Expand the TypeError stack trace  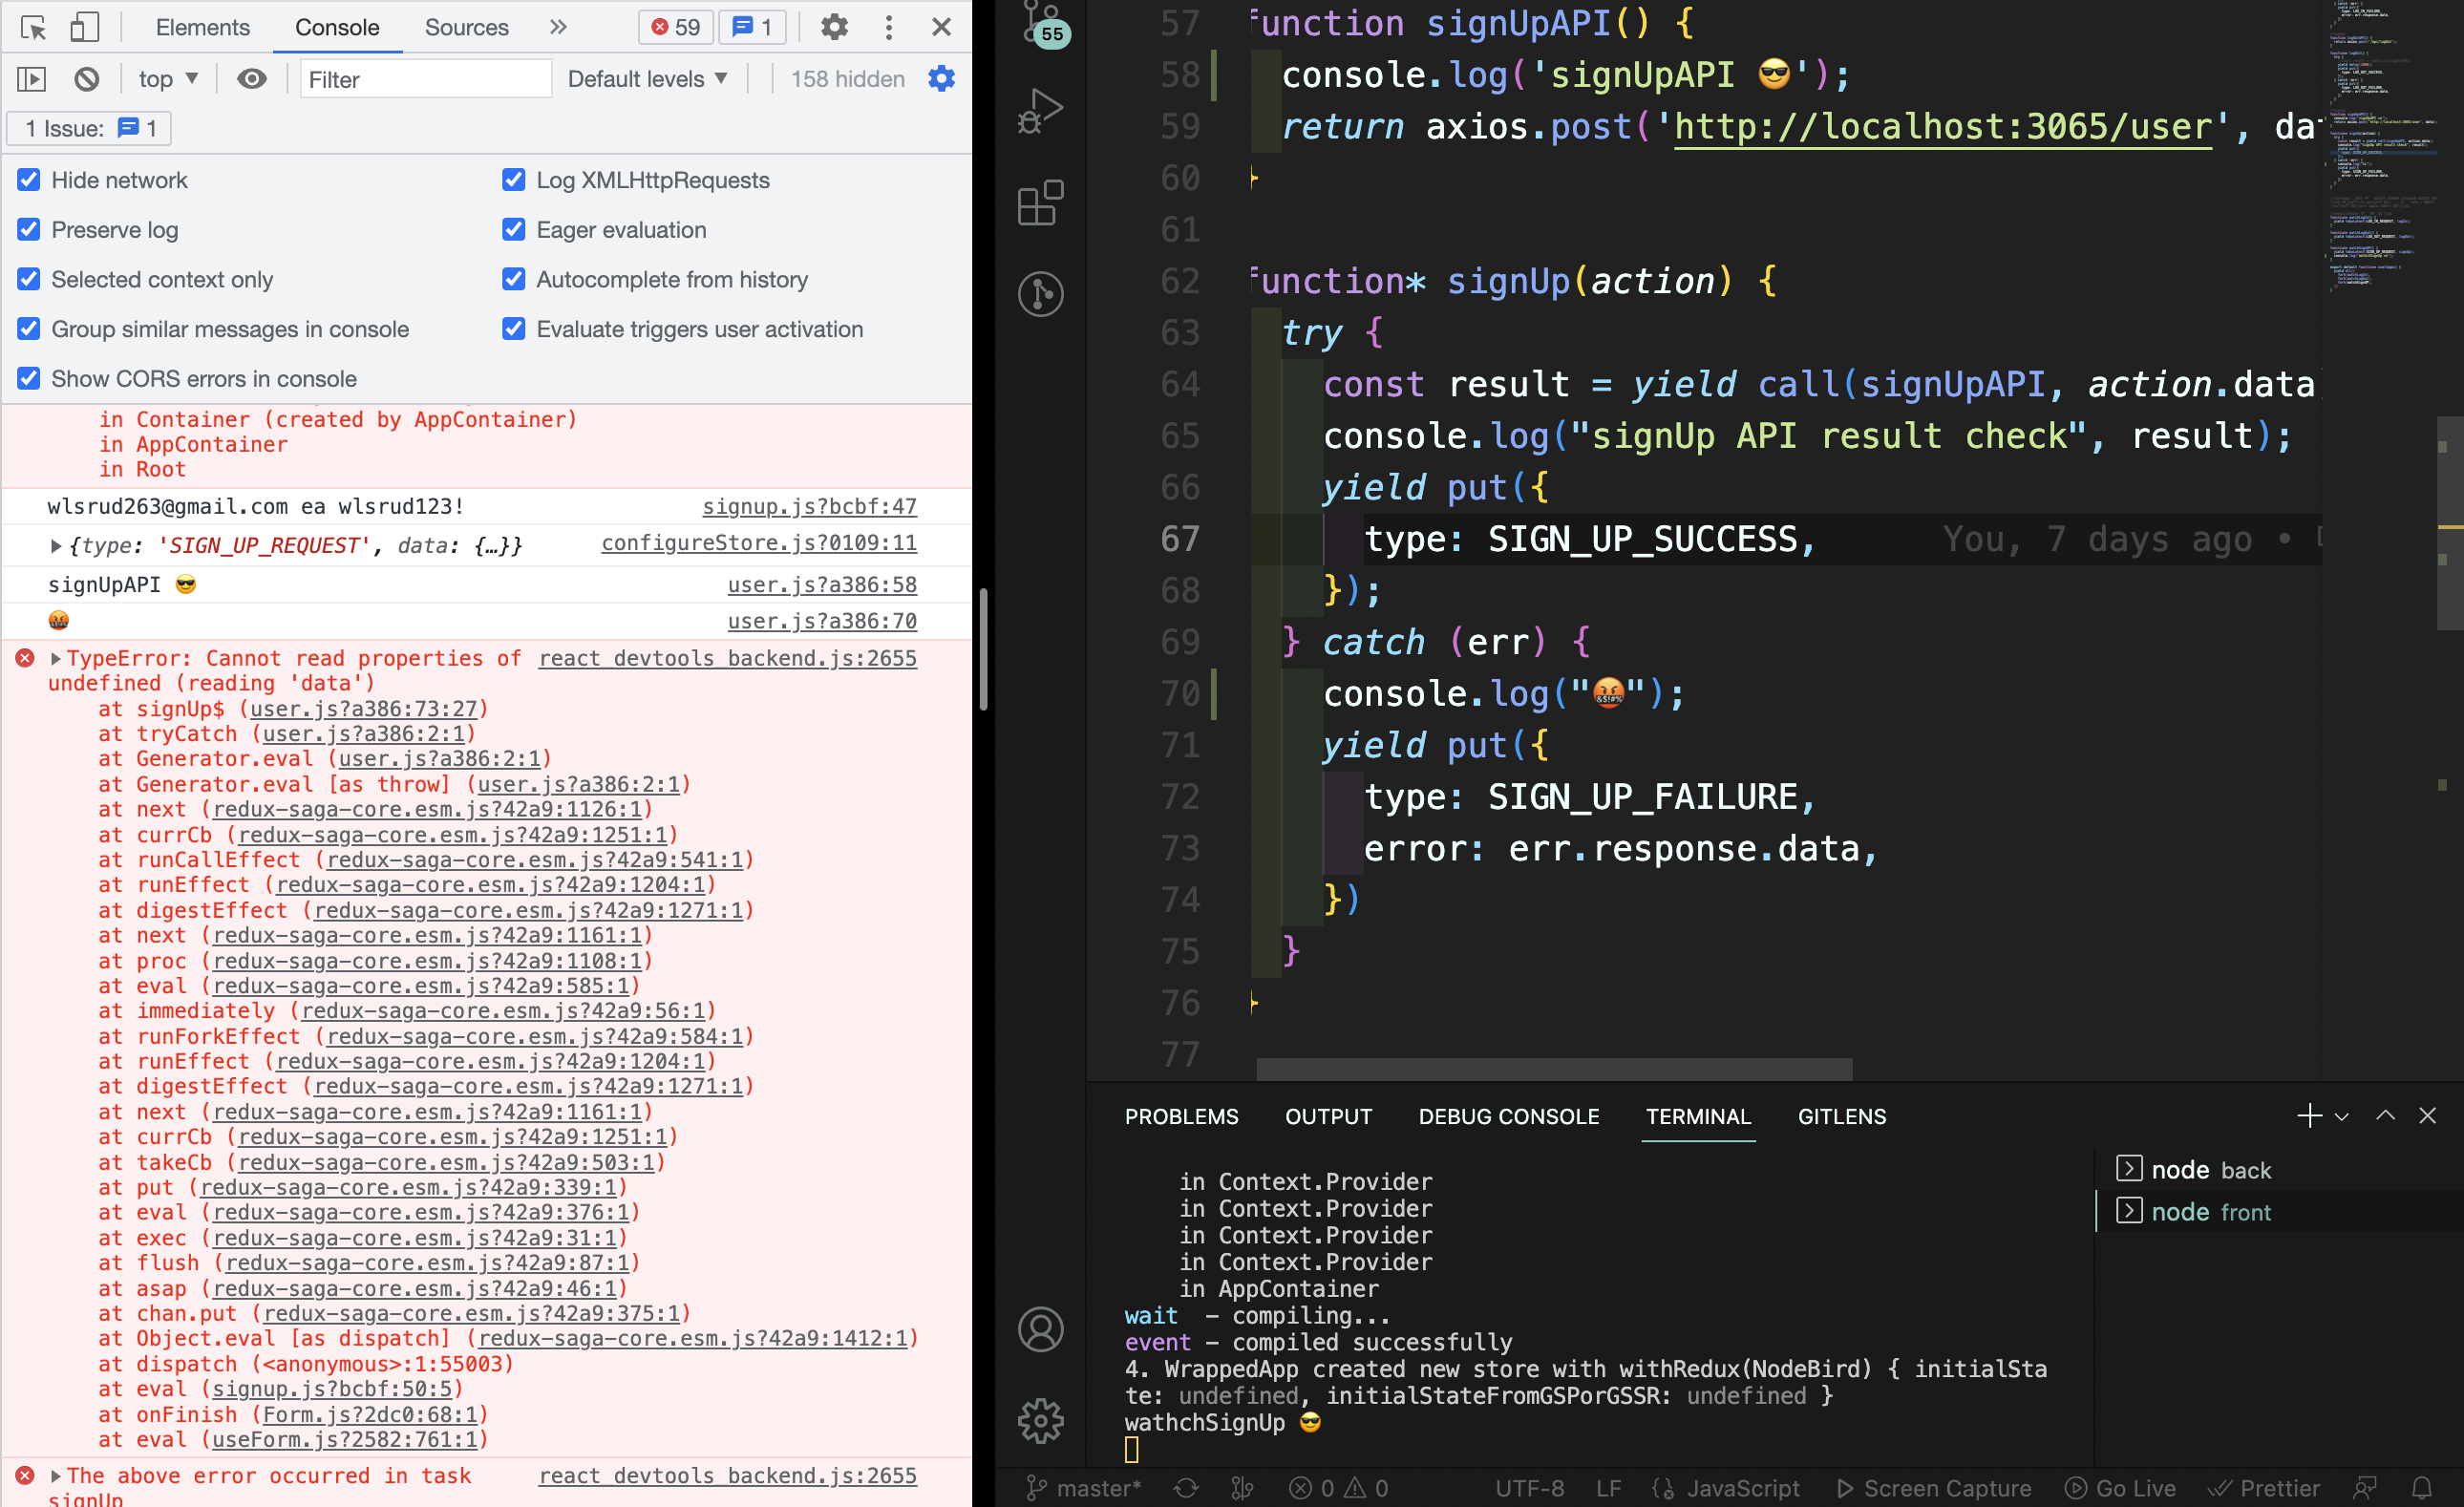56,659
